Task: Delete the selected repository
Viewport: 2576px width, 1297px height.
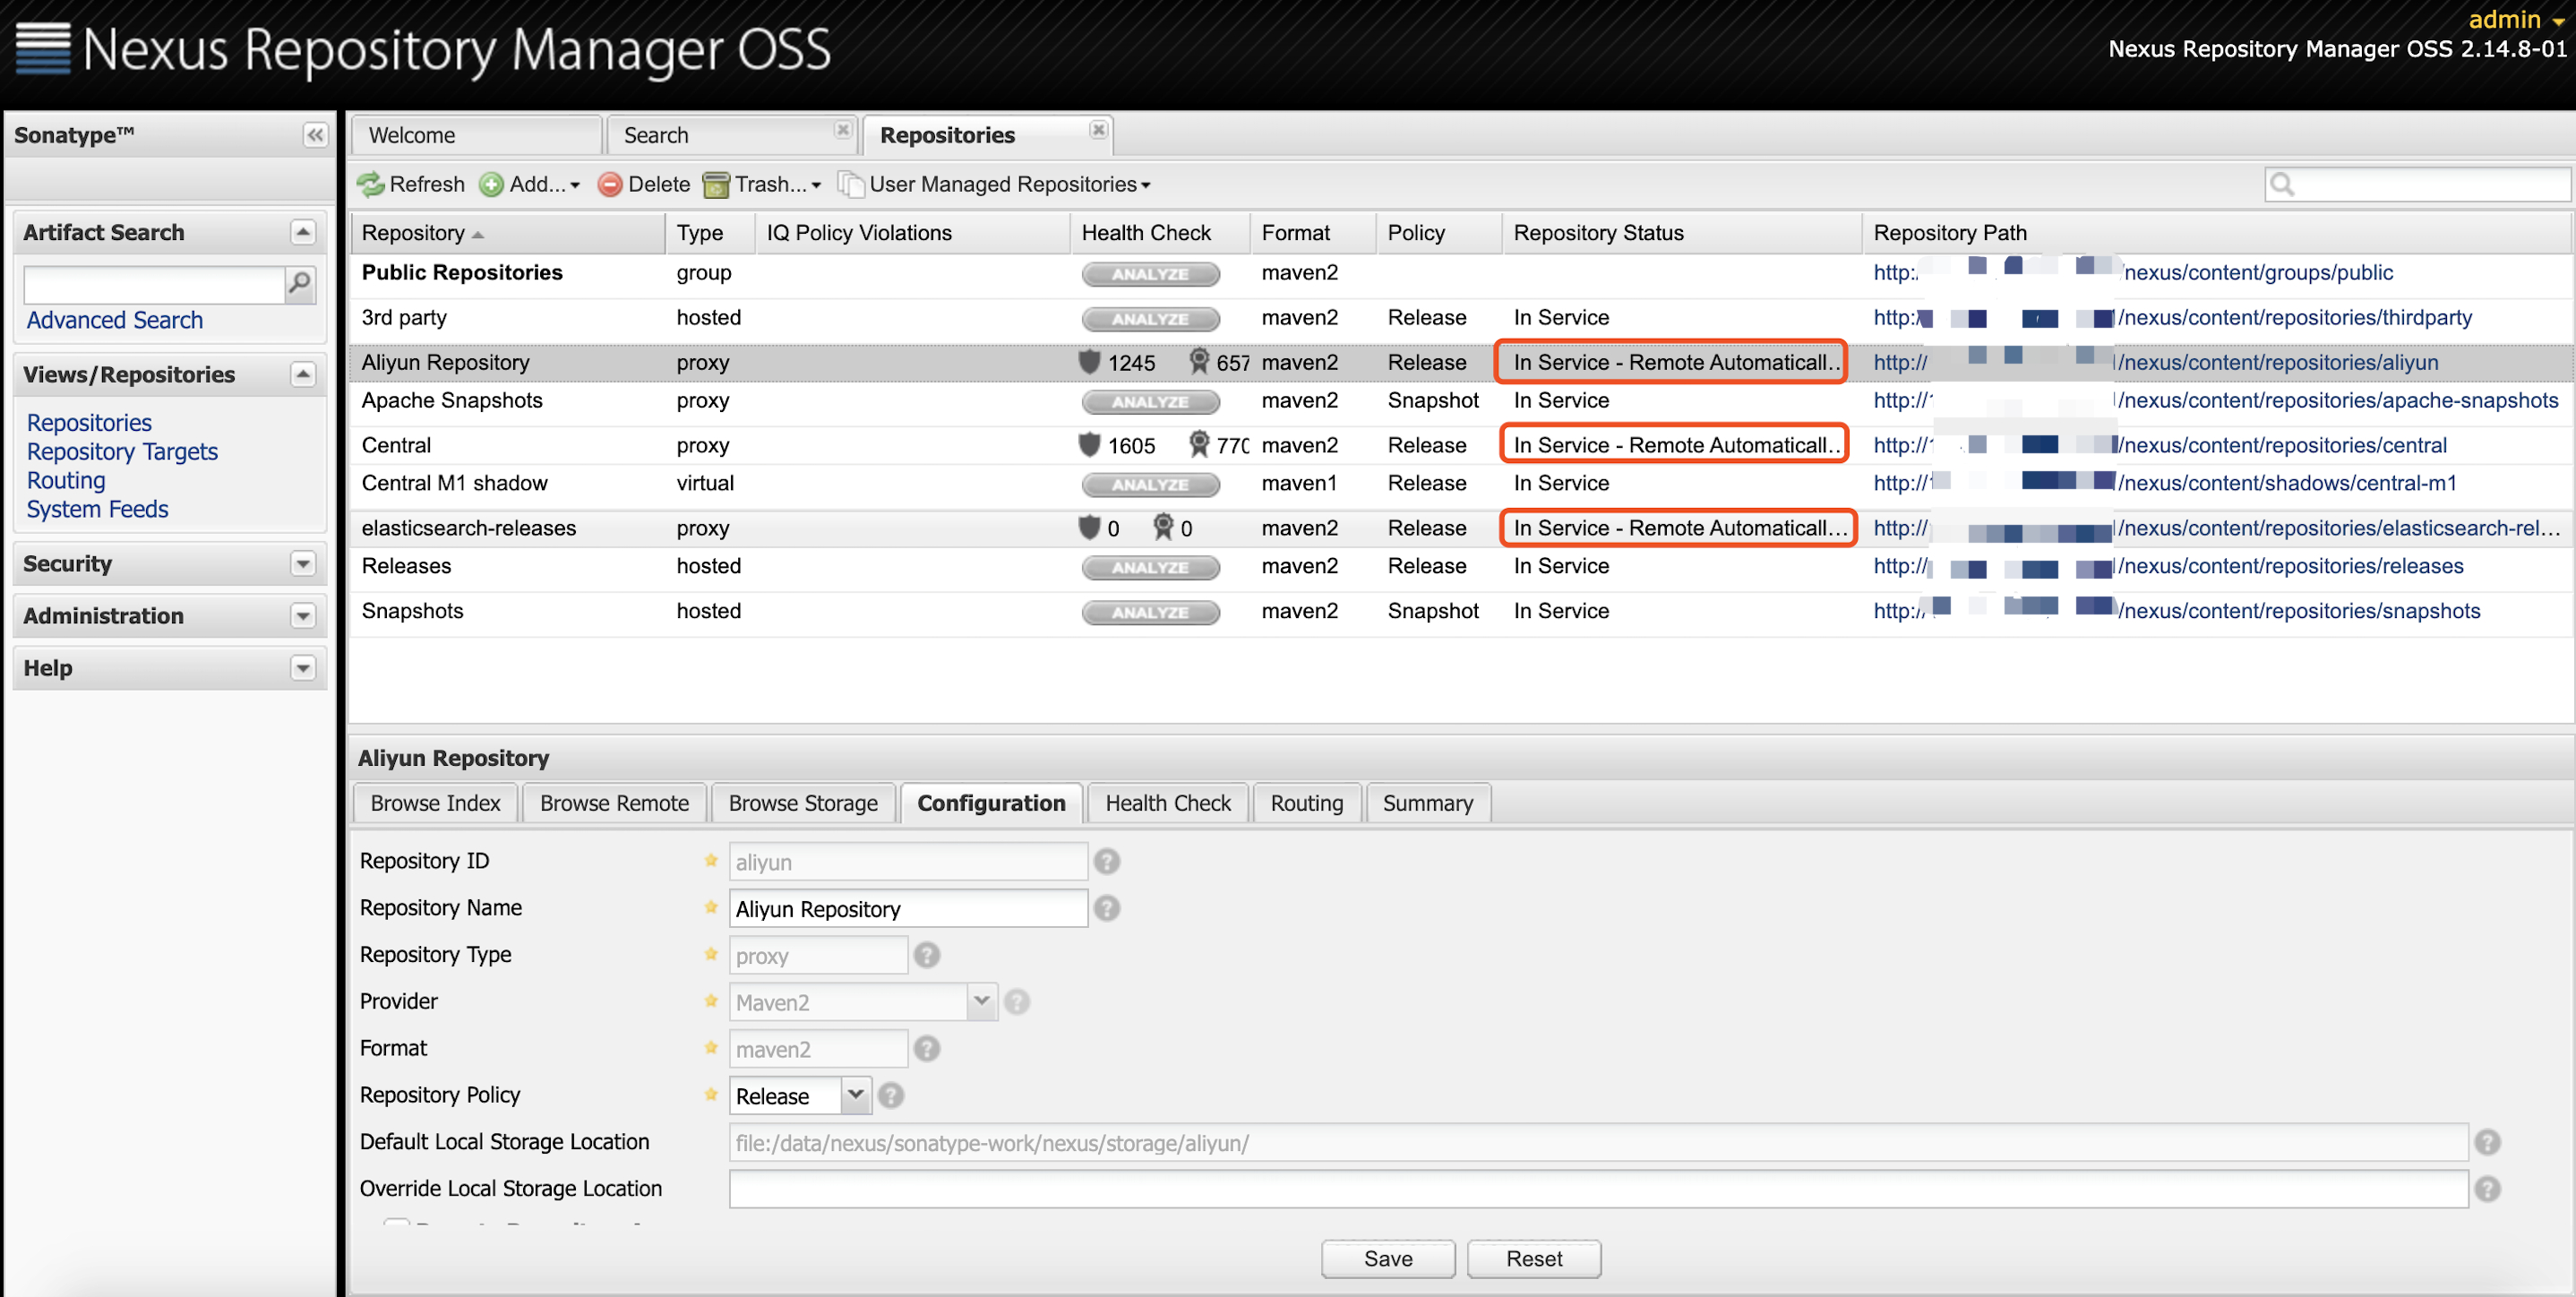Action: (644, 184)
